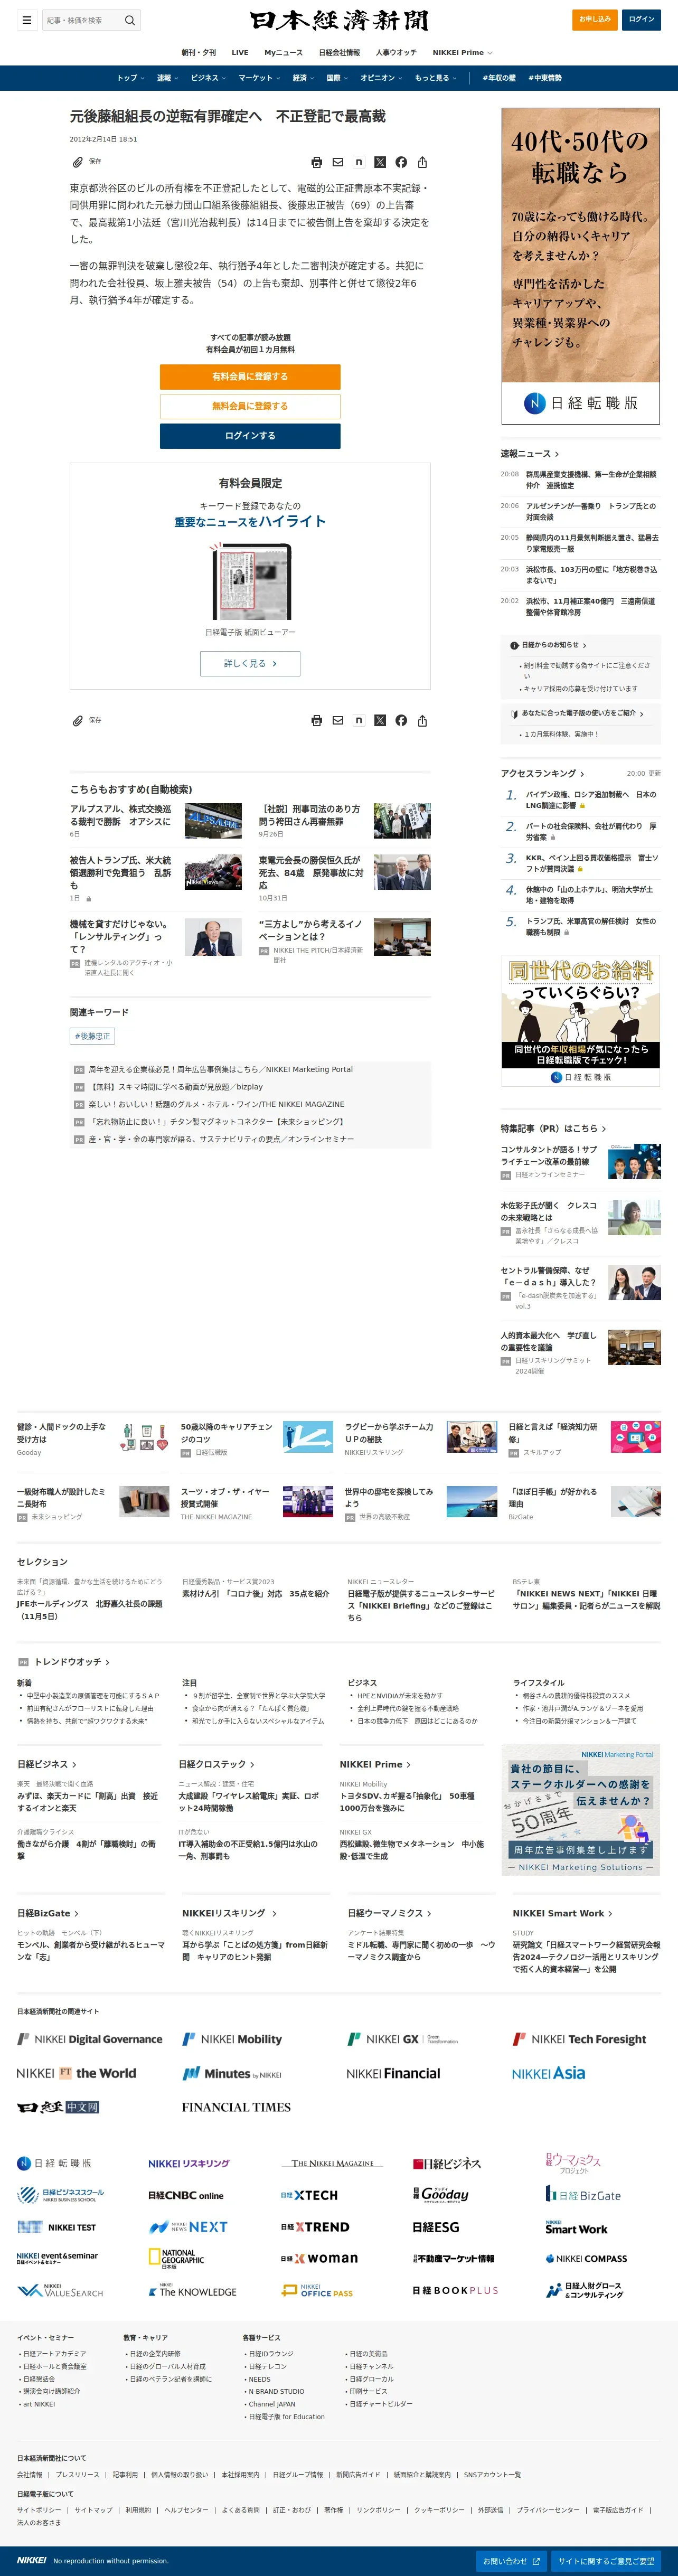Click the サイトに関するご意見ご要望 footer button
Screen dimensions: 678x2576
click(x=606, y=2560)
